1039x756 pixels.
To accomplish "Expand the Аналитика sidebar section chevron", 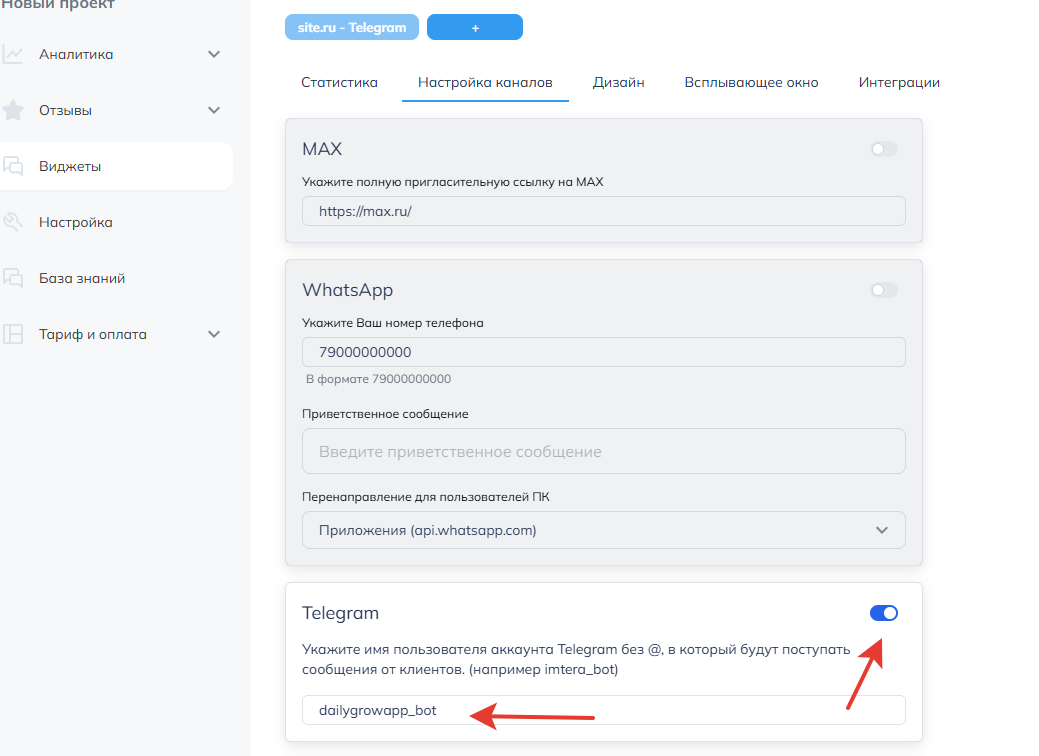I will click(214, 54).
